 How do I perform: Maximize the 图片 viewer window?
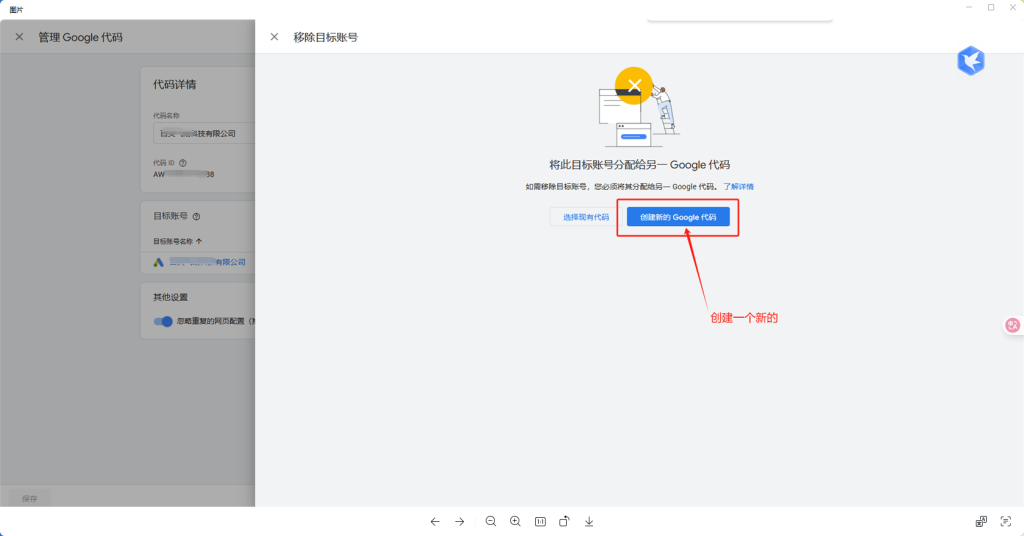(x=991, y=7)
